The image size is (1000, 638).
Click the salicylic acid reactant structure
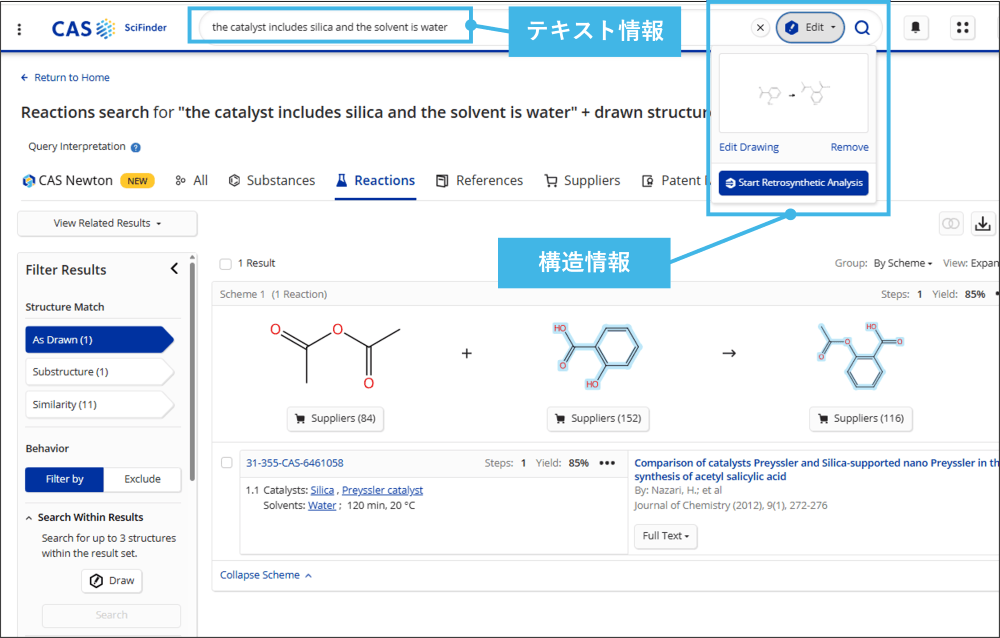[x=596, y=355]
